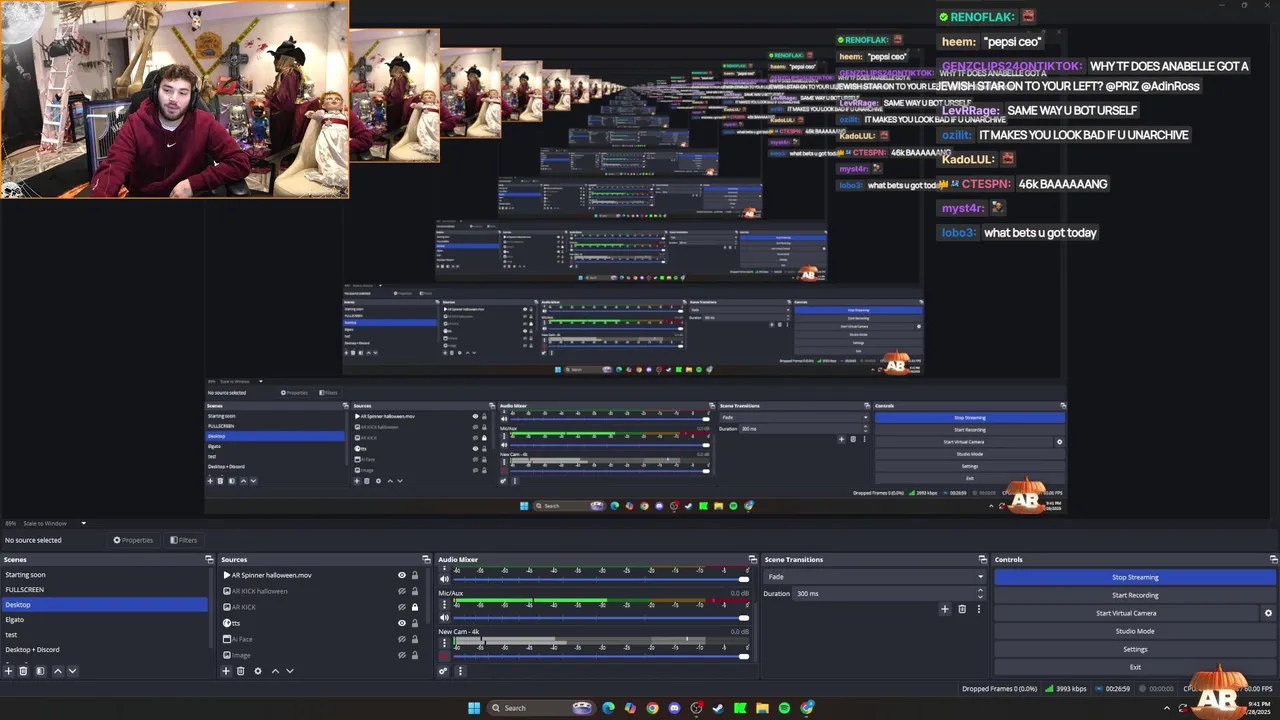Remove selected scene with the trash icon
Screen dimensions: 1280x720
pos(23,671)
